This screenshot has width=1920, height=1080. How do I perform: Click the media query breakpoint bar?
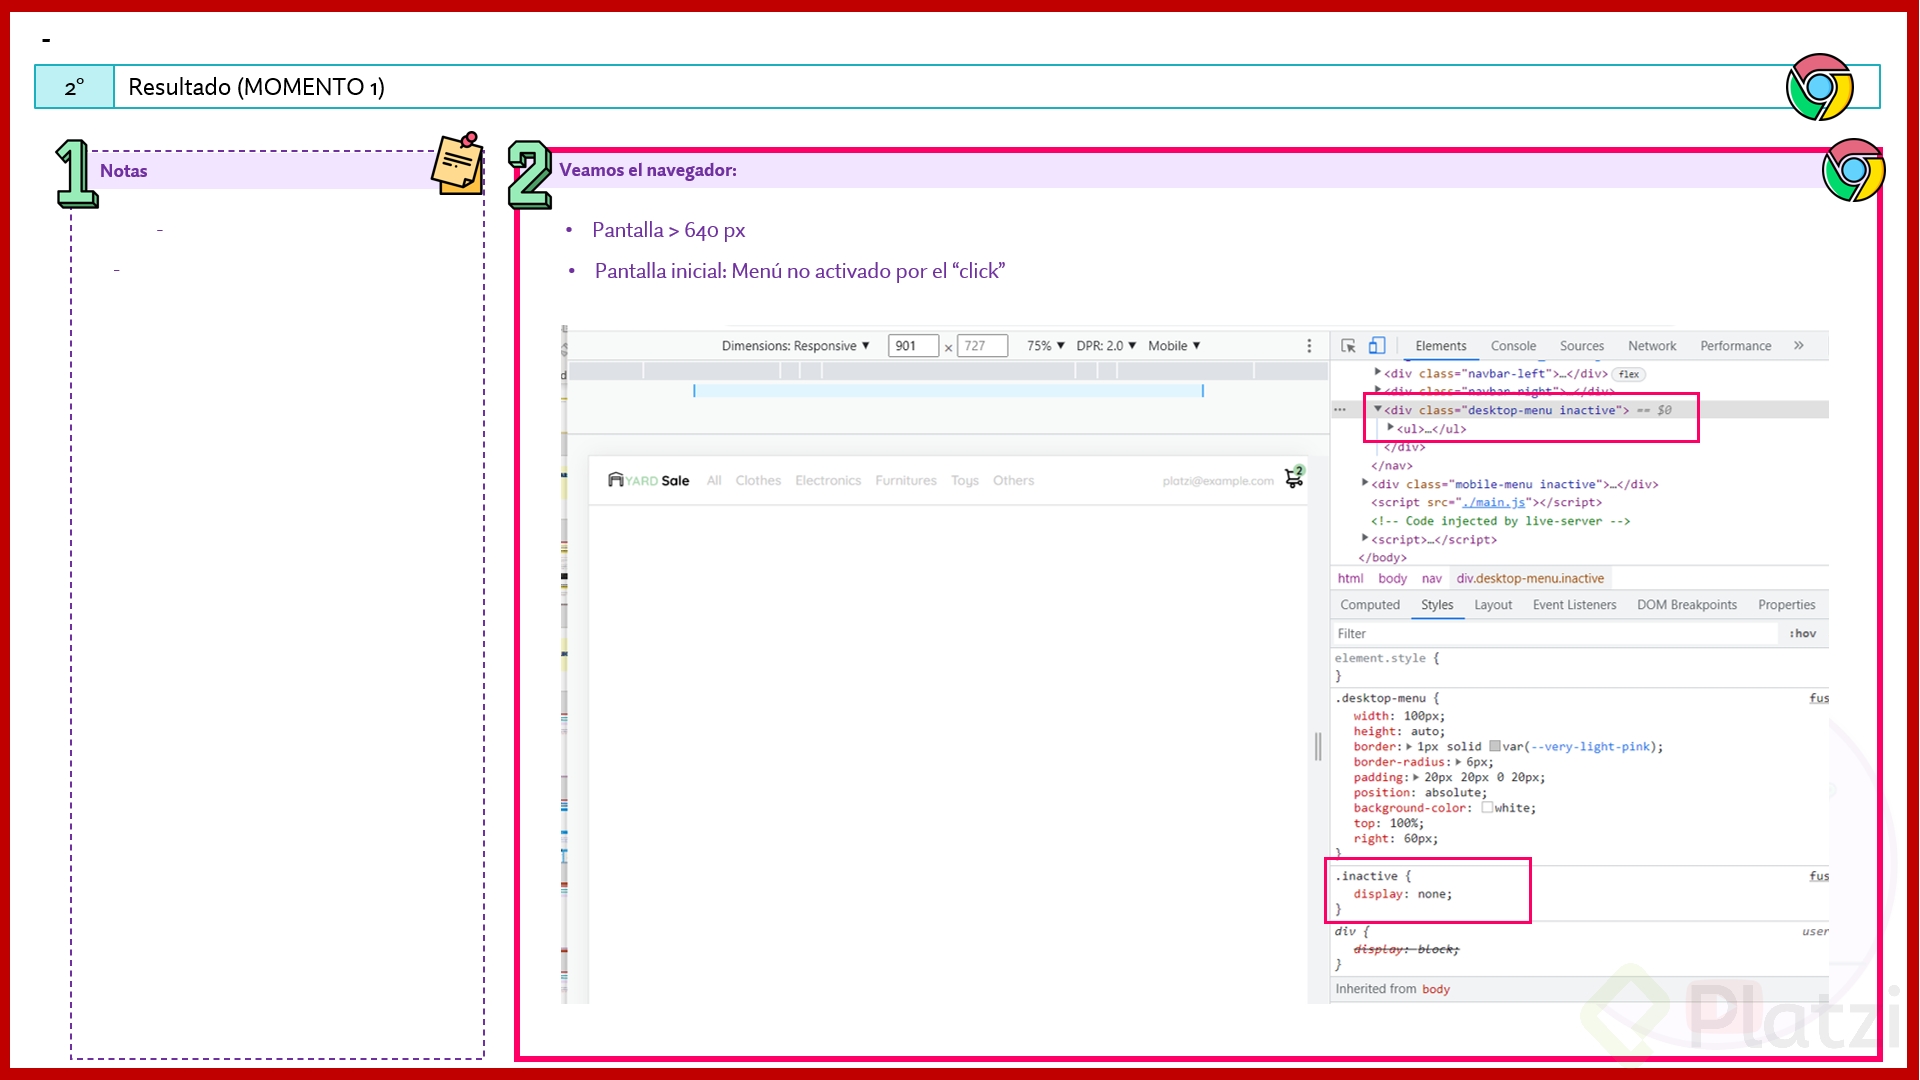coord(948,391)
